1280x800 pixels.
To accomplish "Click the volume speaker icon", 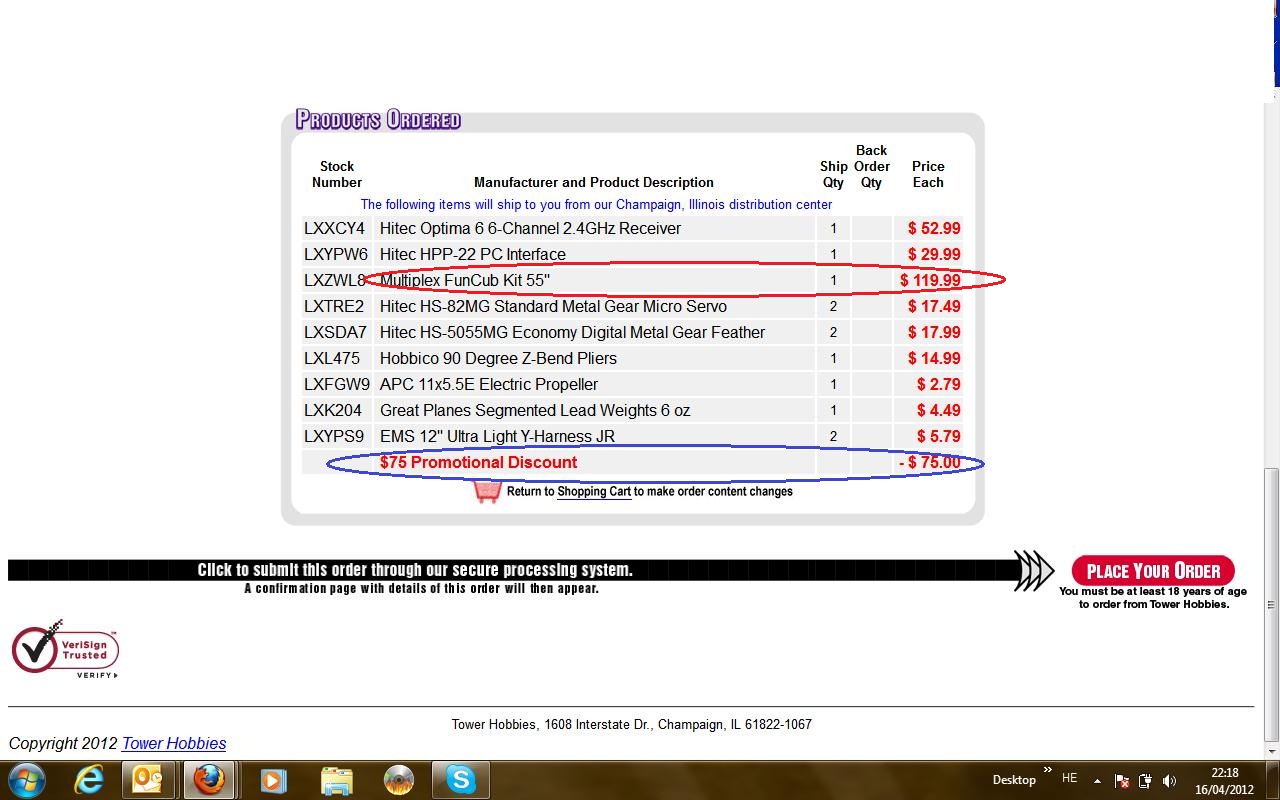I will pyautogui.click(x=1169, y=780).
